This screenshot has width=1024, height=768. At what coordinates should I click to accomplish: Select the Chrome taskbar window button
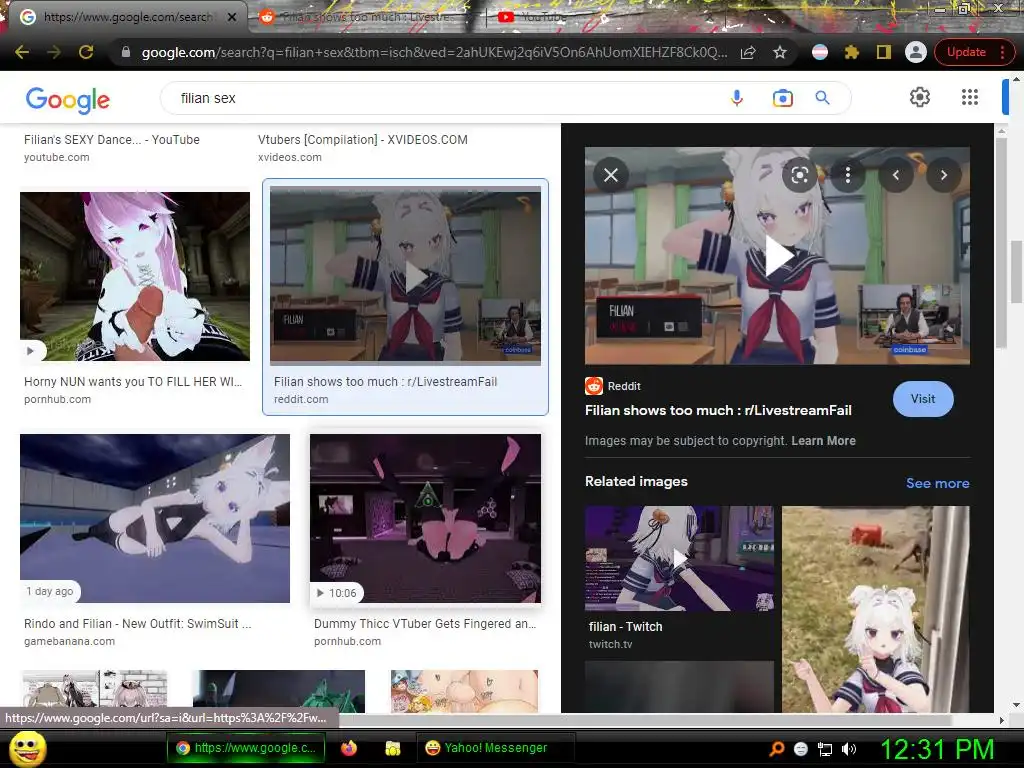[x=246, y=748]
